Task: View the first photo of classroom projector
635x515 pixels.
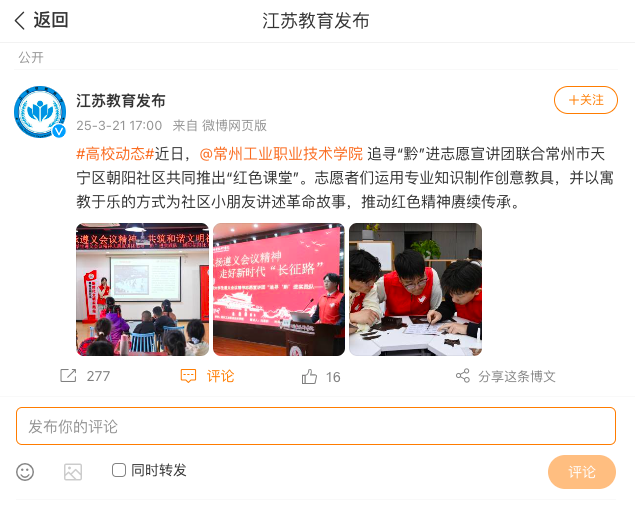Action: point(143,289)
